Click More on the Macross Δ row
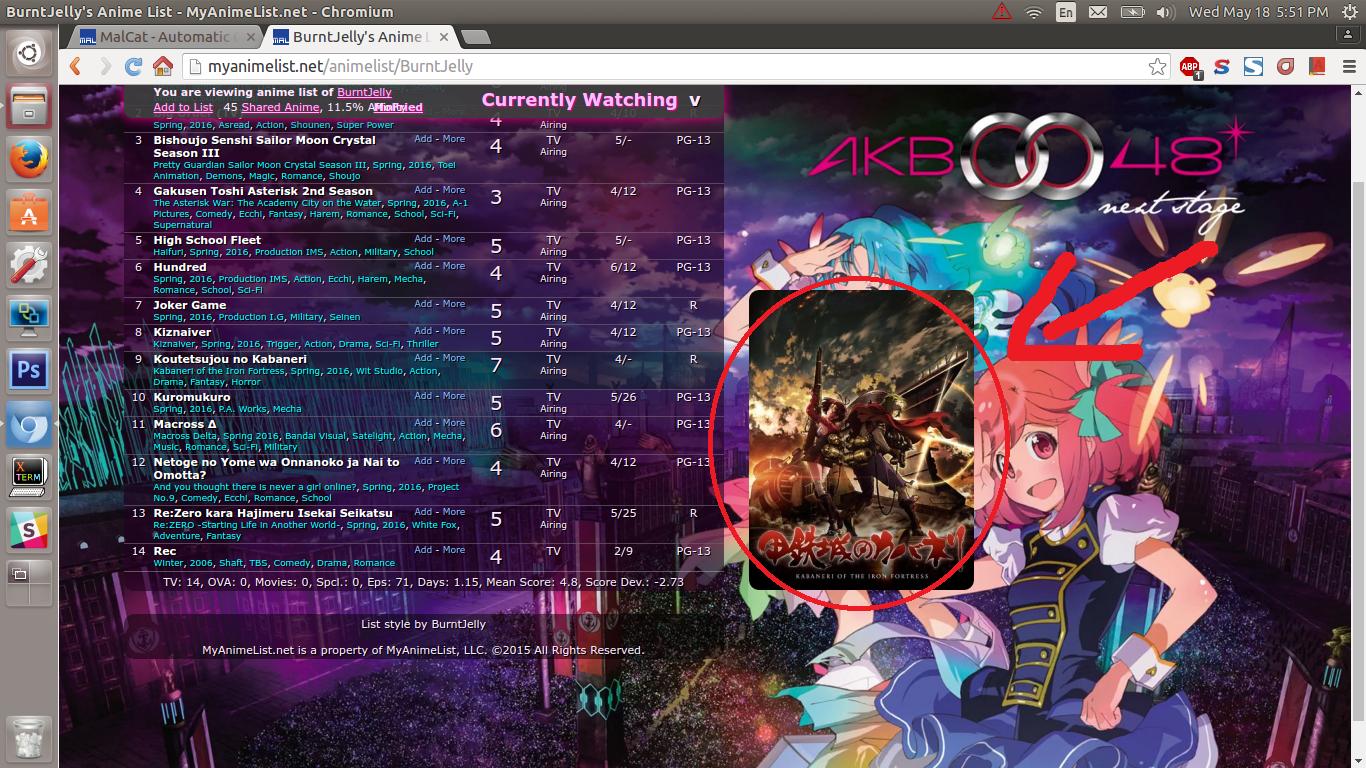Screen dimensions: 1366x768 454,423
